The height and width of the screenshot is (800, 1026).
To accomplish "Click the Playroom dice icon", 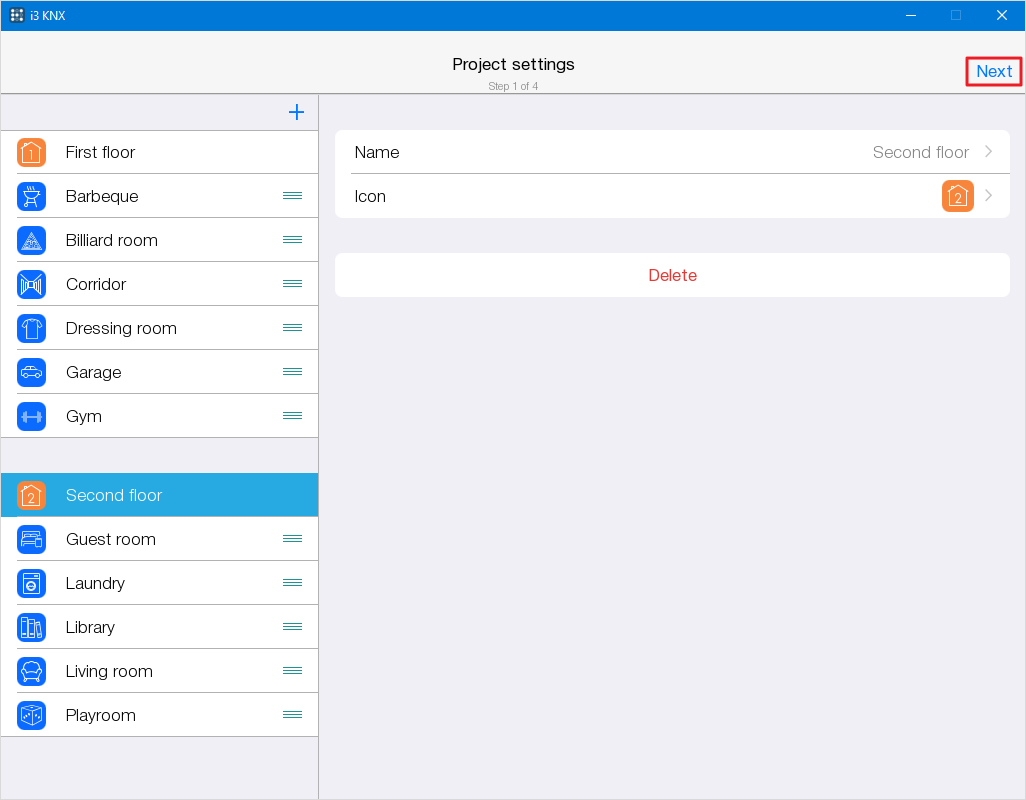I will [31, 715].
